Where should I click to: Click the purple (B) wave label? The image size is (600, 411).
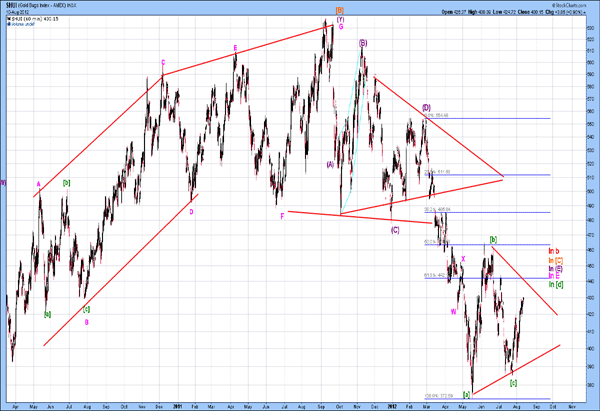pos(363,43)
